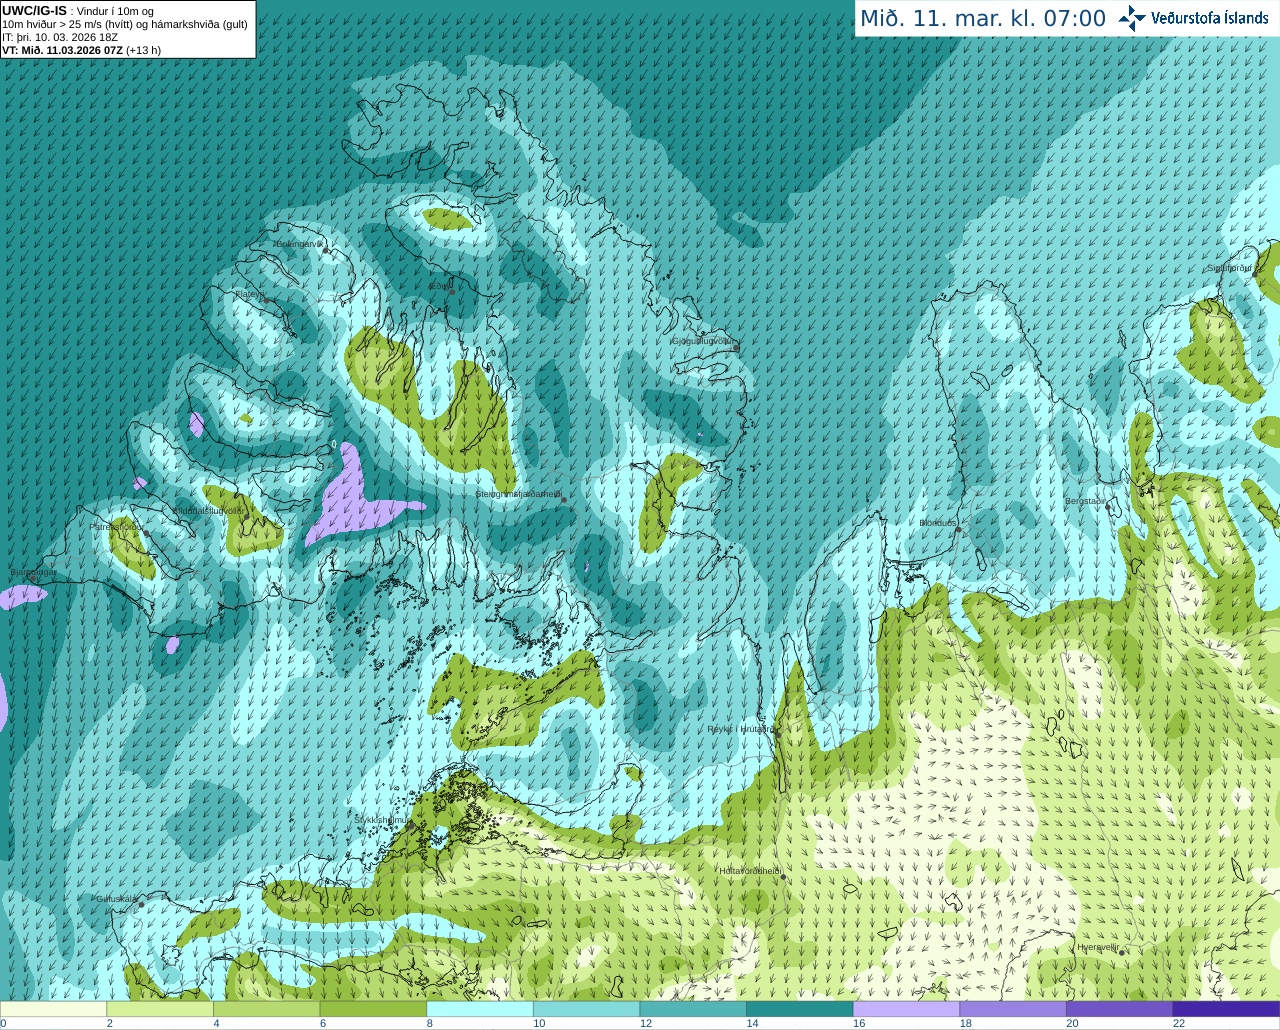This screenshot has height=1030, width=1280.
Task: Select the 14–16 m/s dark teal legend swatch
Action: (800, 1009)
